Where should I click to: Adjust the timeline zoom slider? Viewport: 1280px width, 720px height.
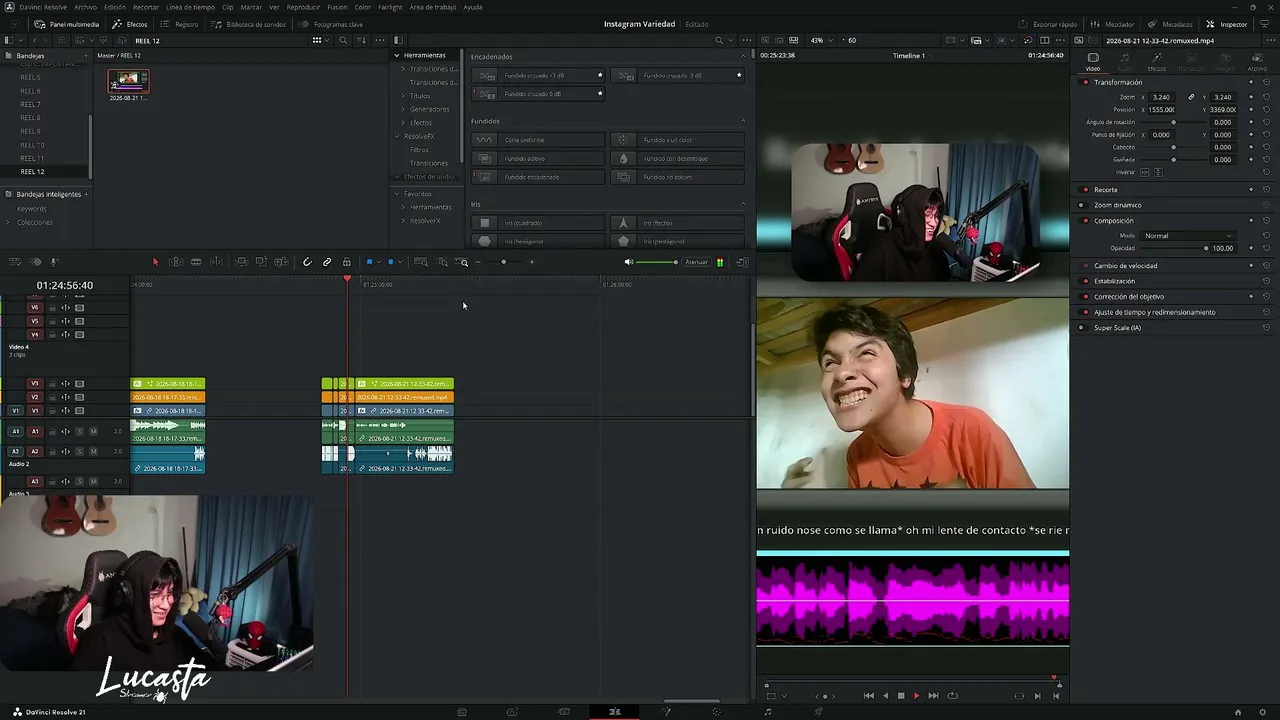coord(504,262)
